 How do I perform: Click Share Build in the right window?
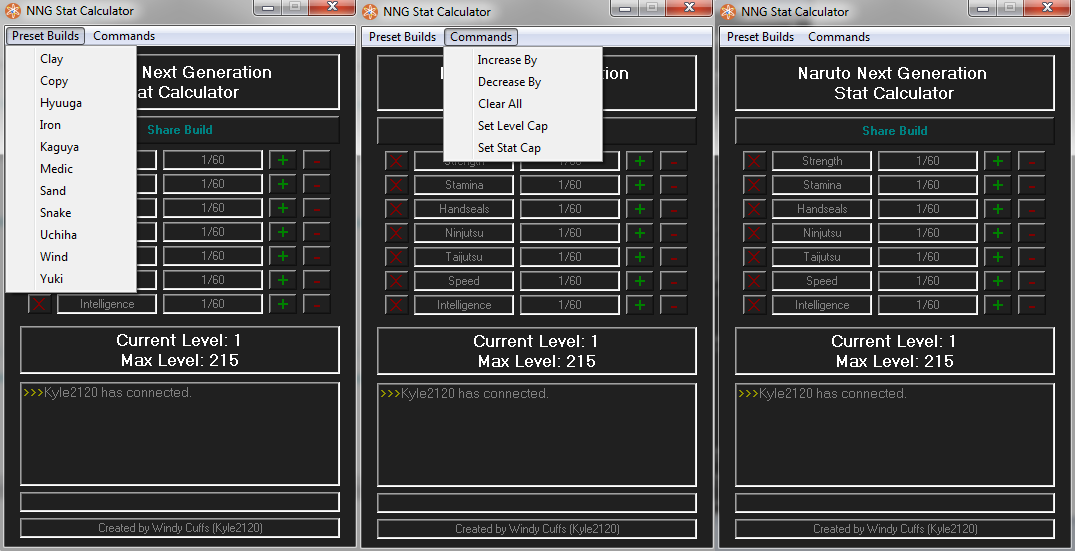click(x=895, y=131)
